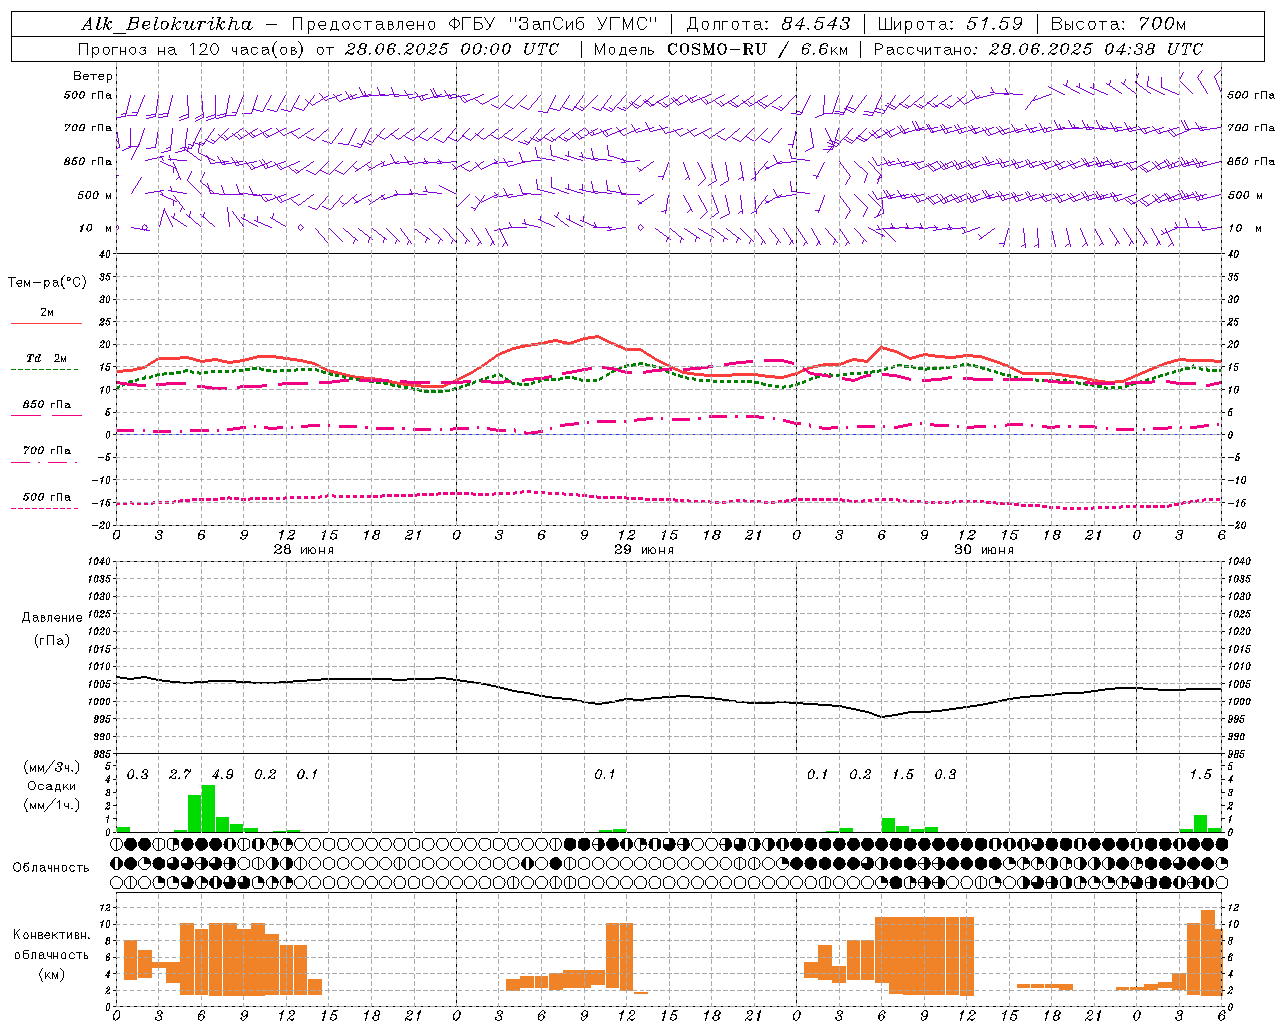The image size is (1280, 1024).
Task: Click the (км) unit label under convective cloudiness
Action: (x=51, y=974)
